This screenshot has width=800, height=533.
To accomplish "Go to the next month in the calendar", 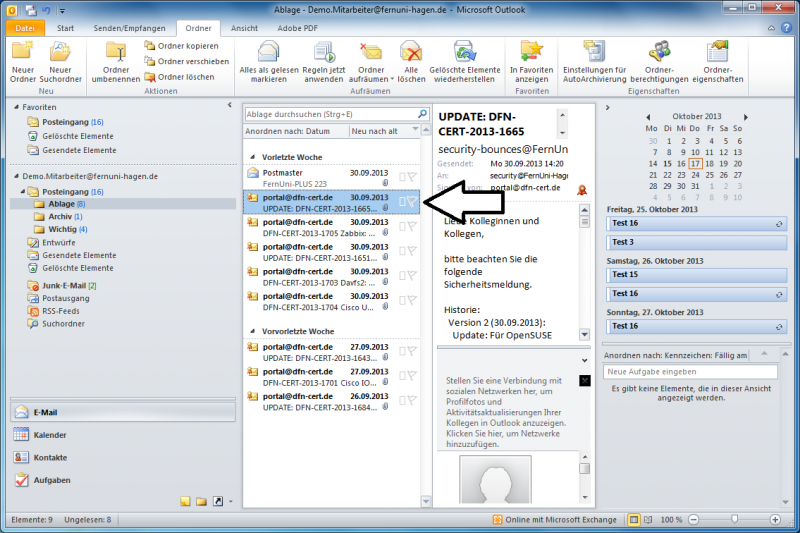I will click(745, 117).
